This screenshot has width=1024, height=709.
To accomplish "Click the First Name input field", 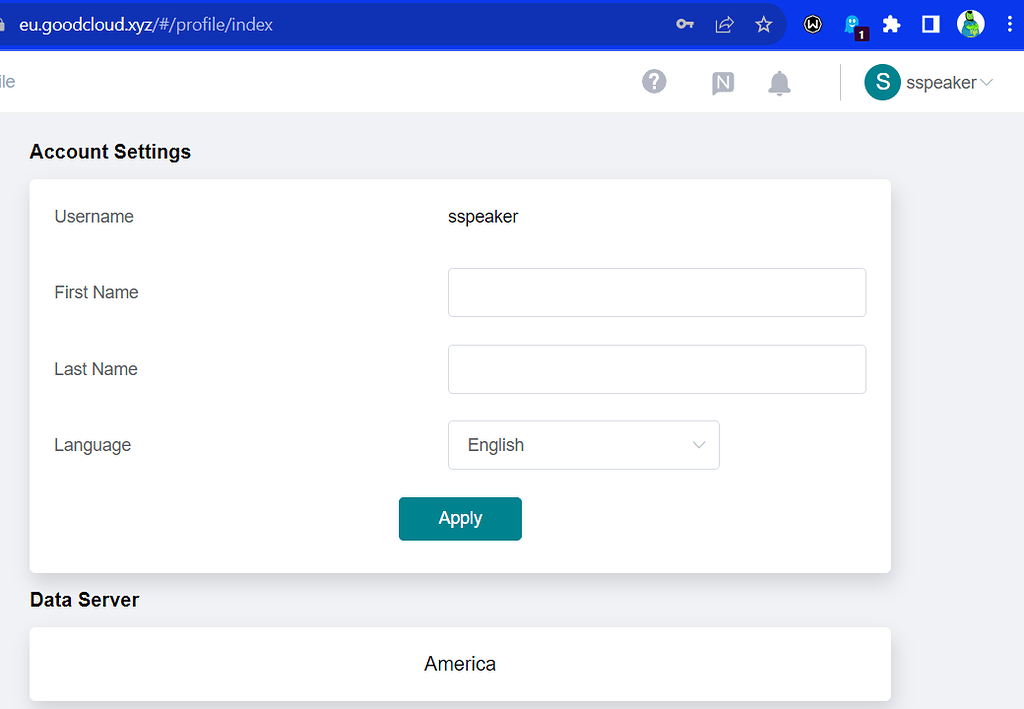I will (657, 292).
